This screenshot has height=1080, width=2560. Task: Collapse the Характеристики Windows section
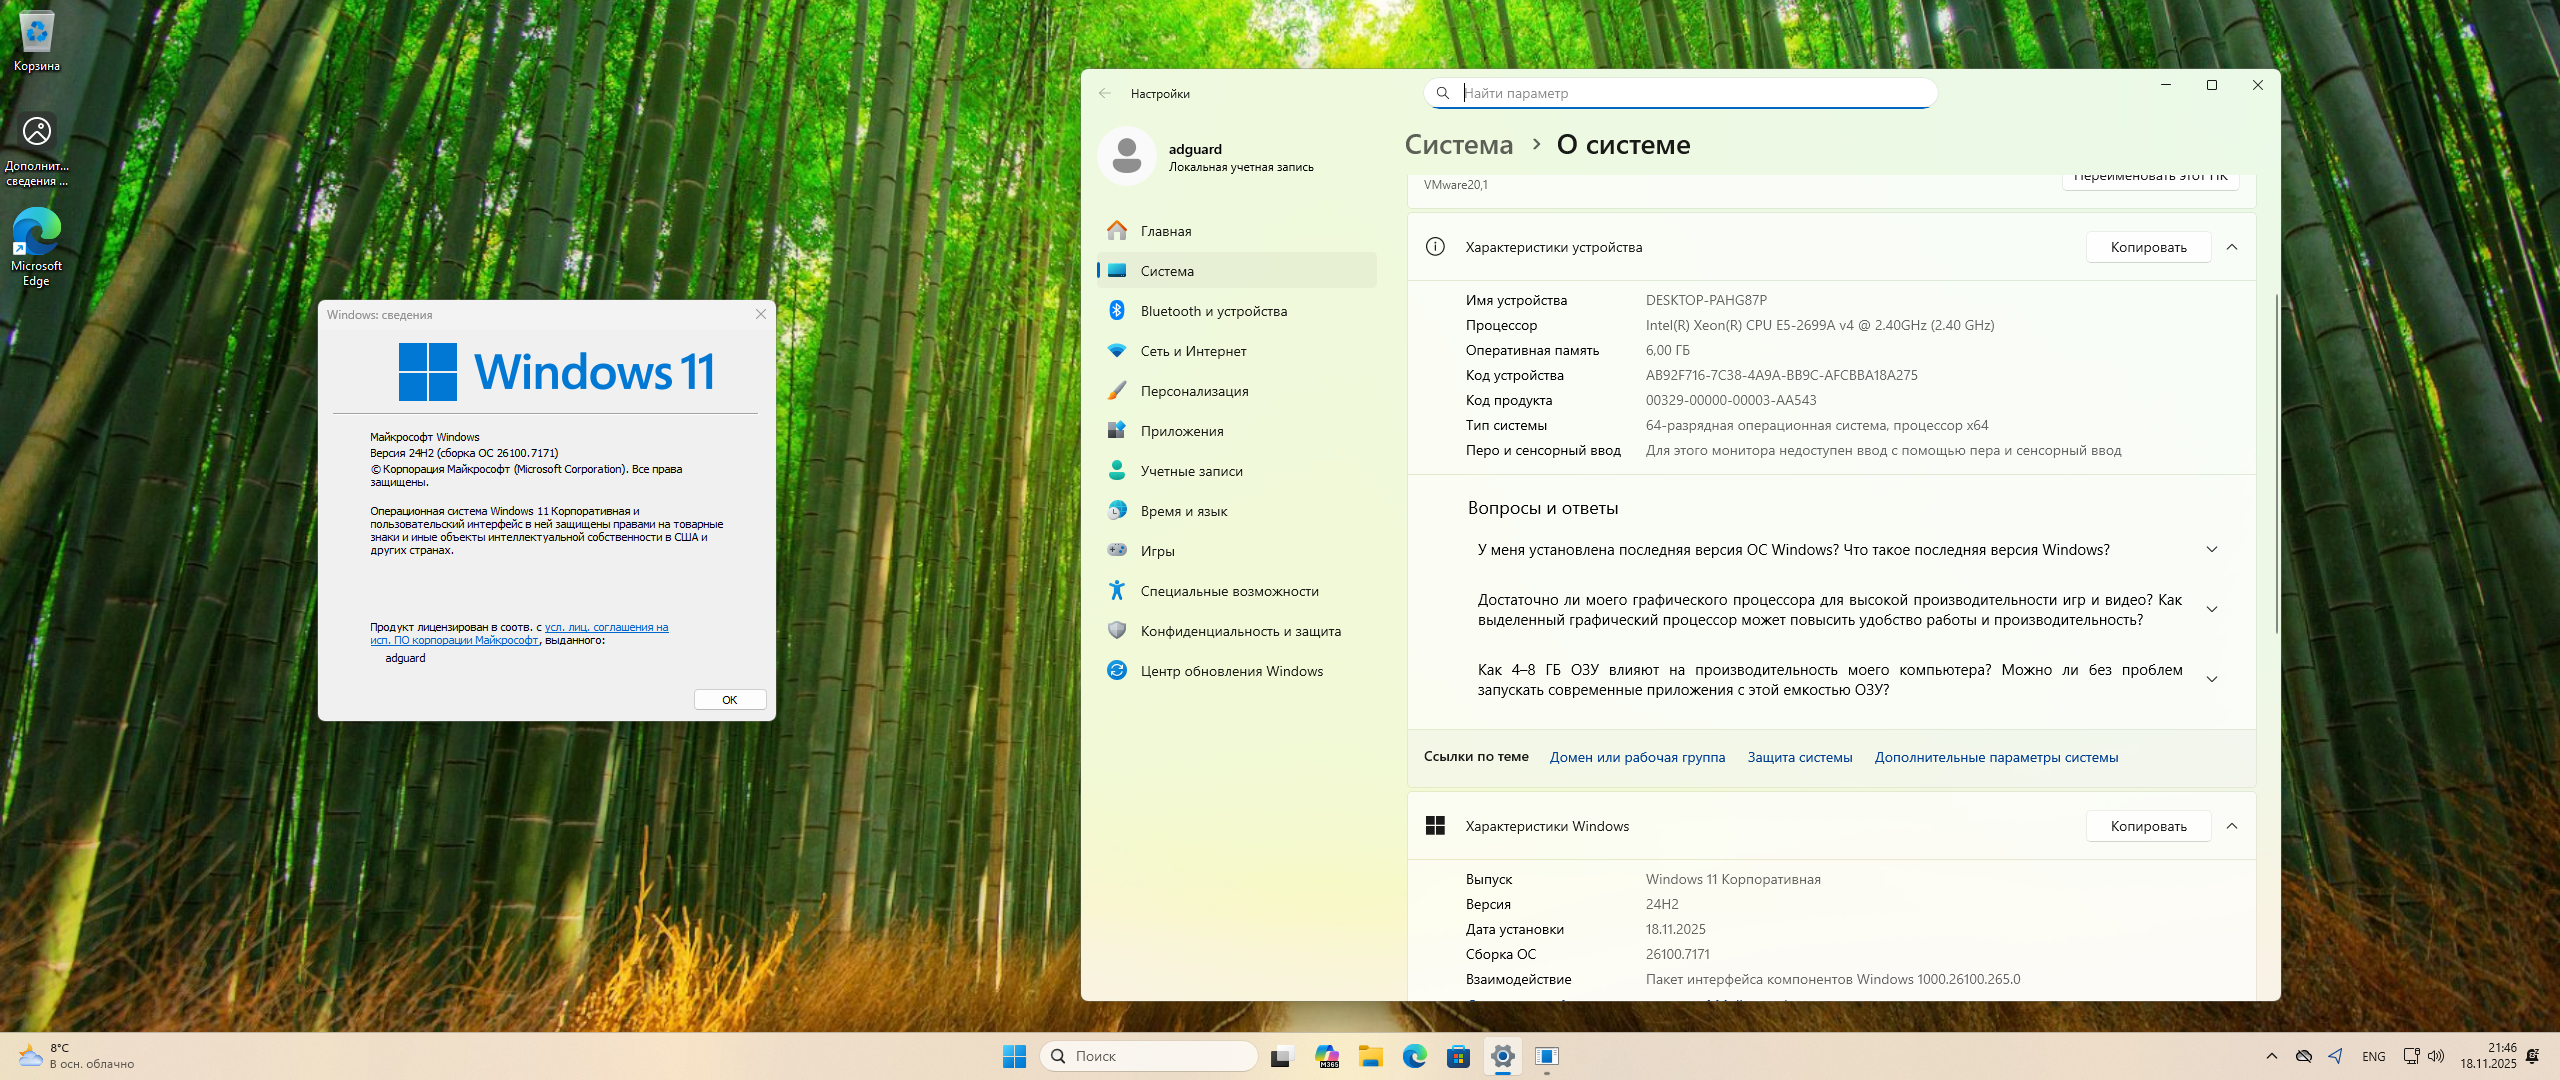tap(2232, 826)
